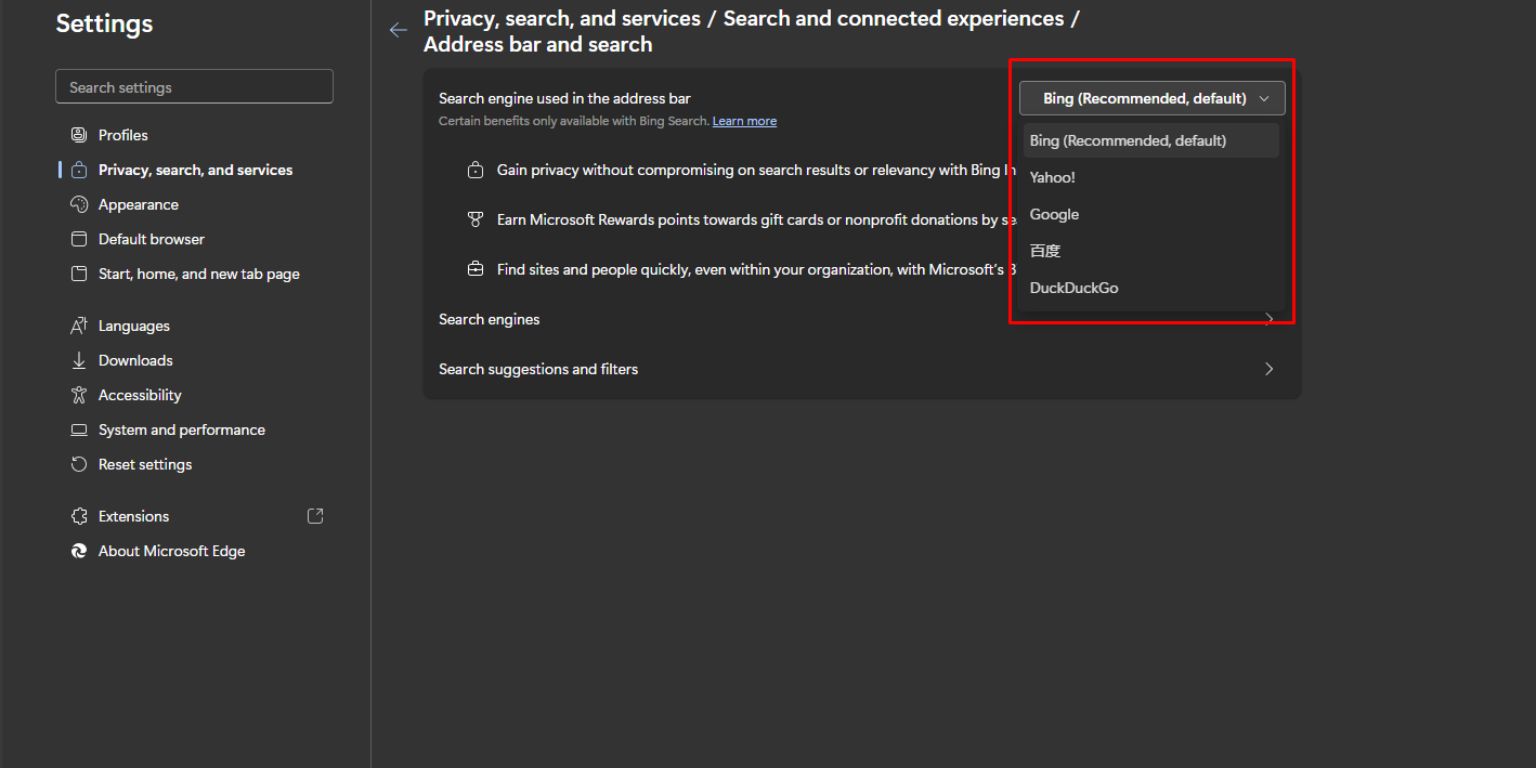Select Bing (Recommended, default) from the list
This screenshot has width=1536, height=768.
[1151, 141]
